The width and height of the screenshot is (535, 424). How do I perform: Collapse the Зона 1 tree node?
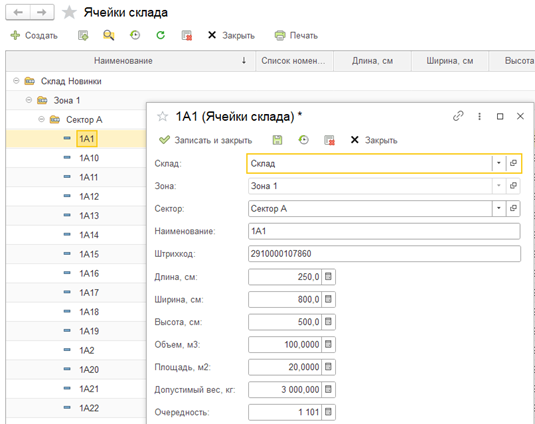click(29, 100)
